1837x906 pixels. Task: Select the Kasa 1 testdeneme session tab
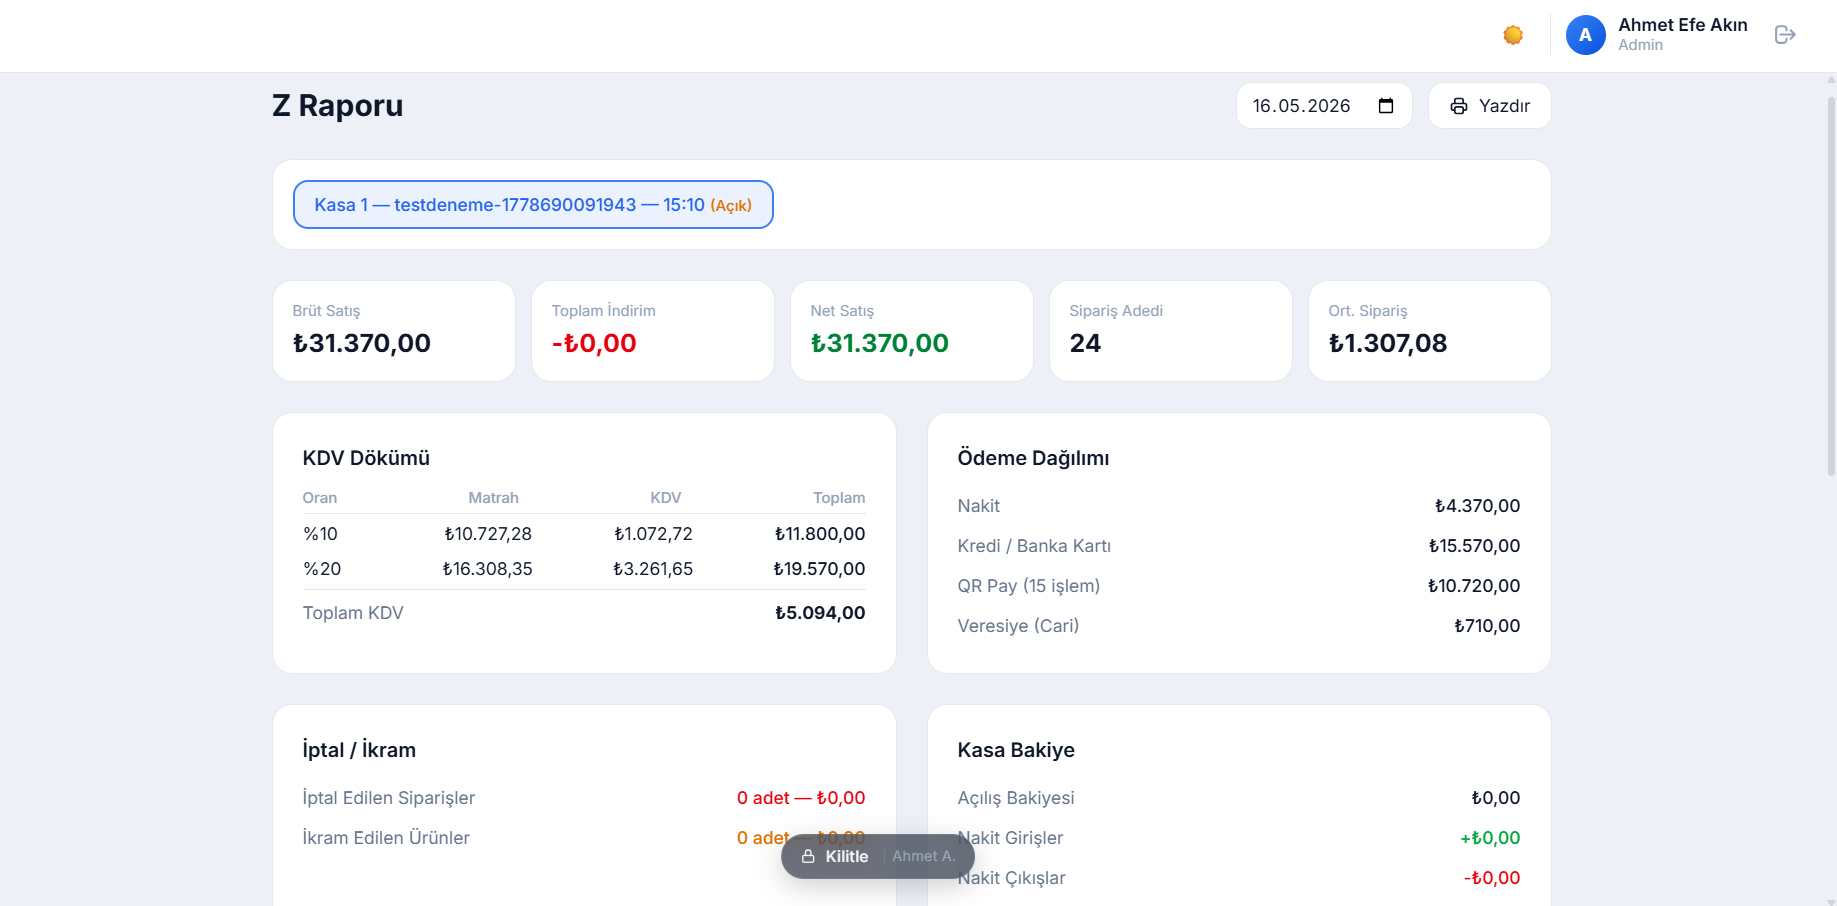(x=533, y=205)
